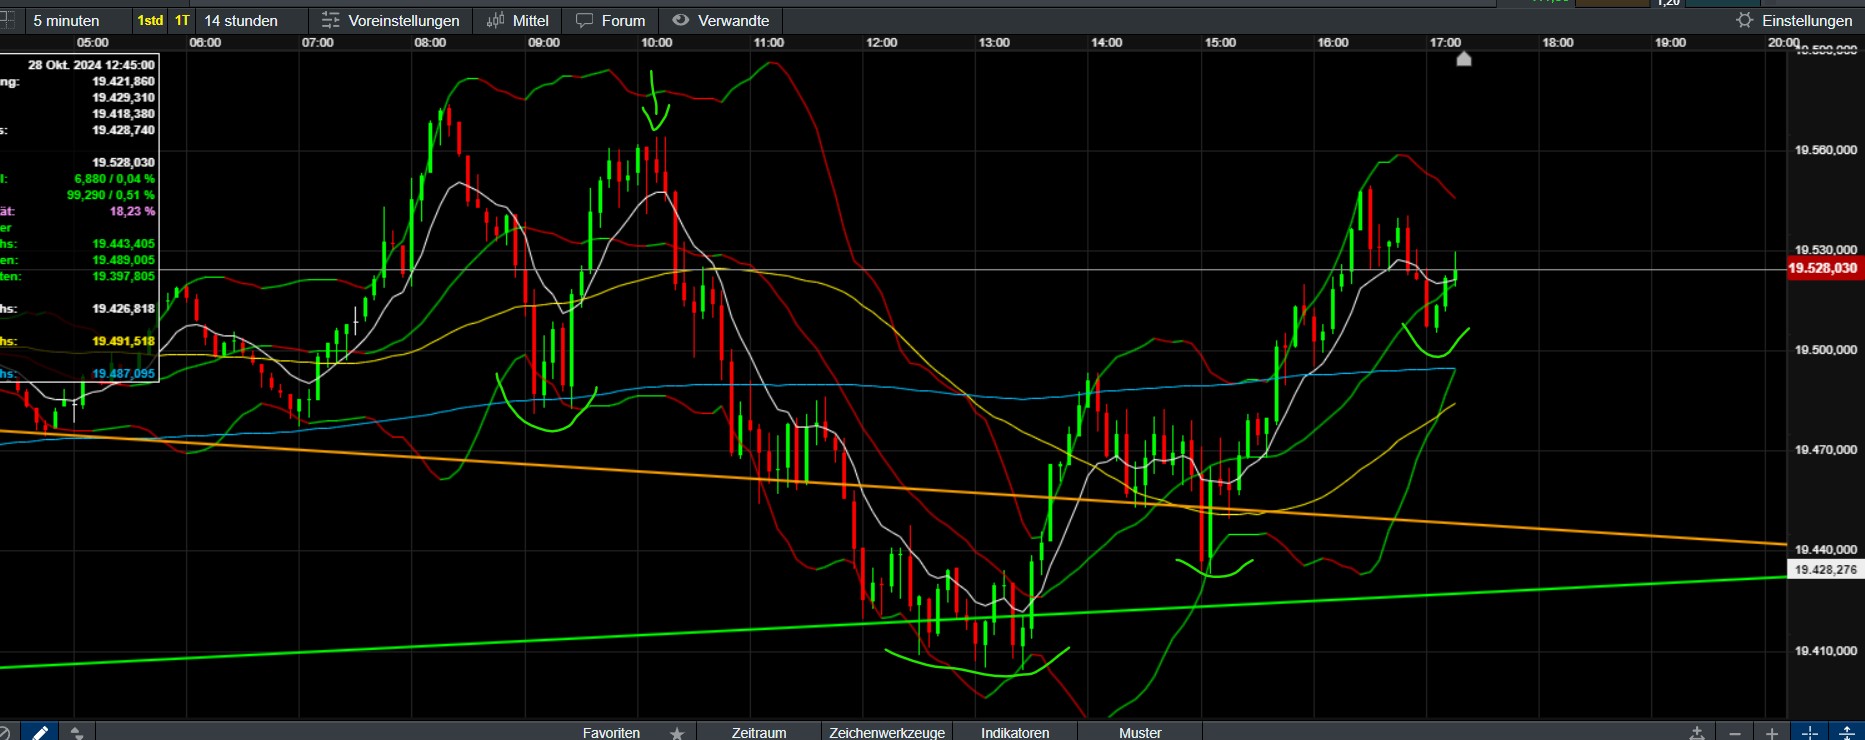The height and width of the screenshot is (740, 1865).
Task: Toggle the vertical auto-scale button
Action: point(1847,733)
